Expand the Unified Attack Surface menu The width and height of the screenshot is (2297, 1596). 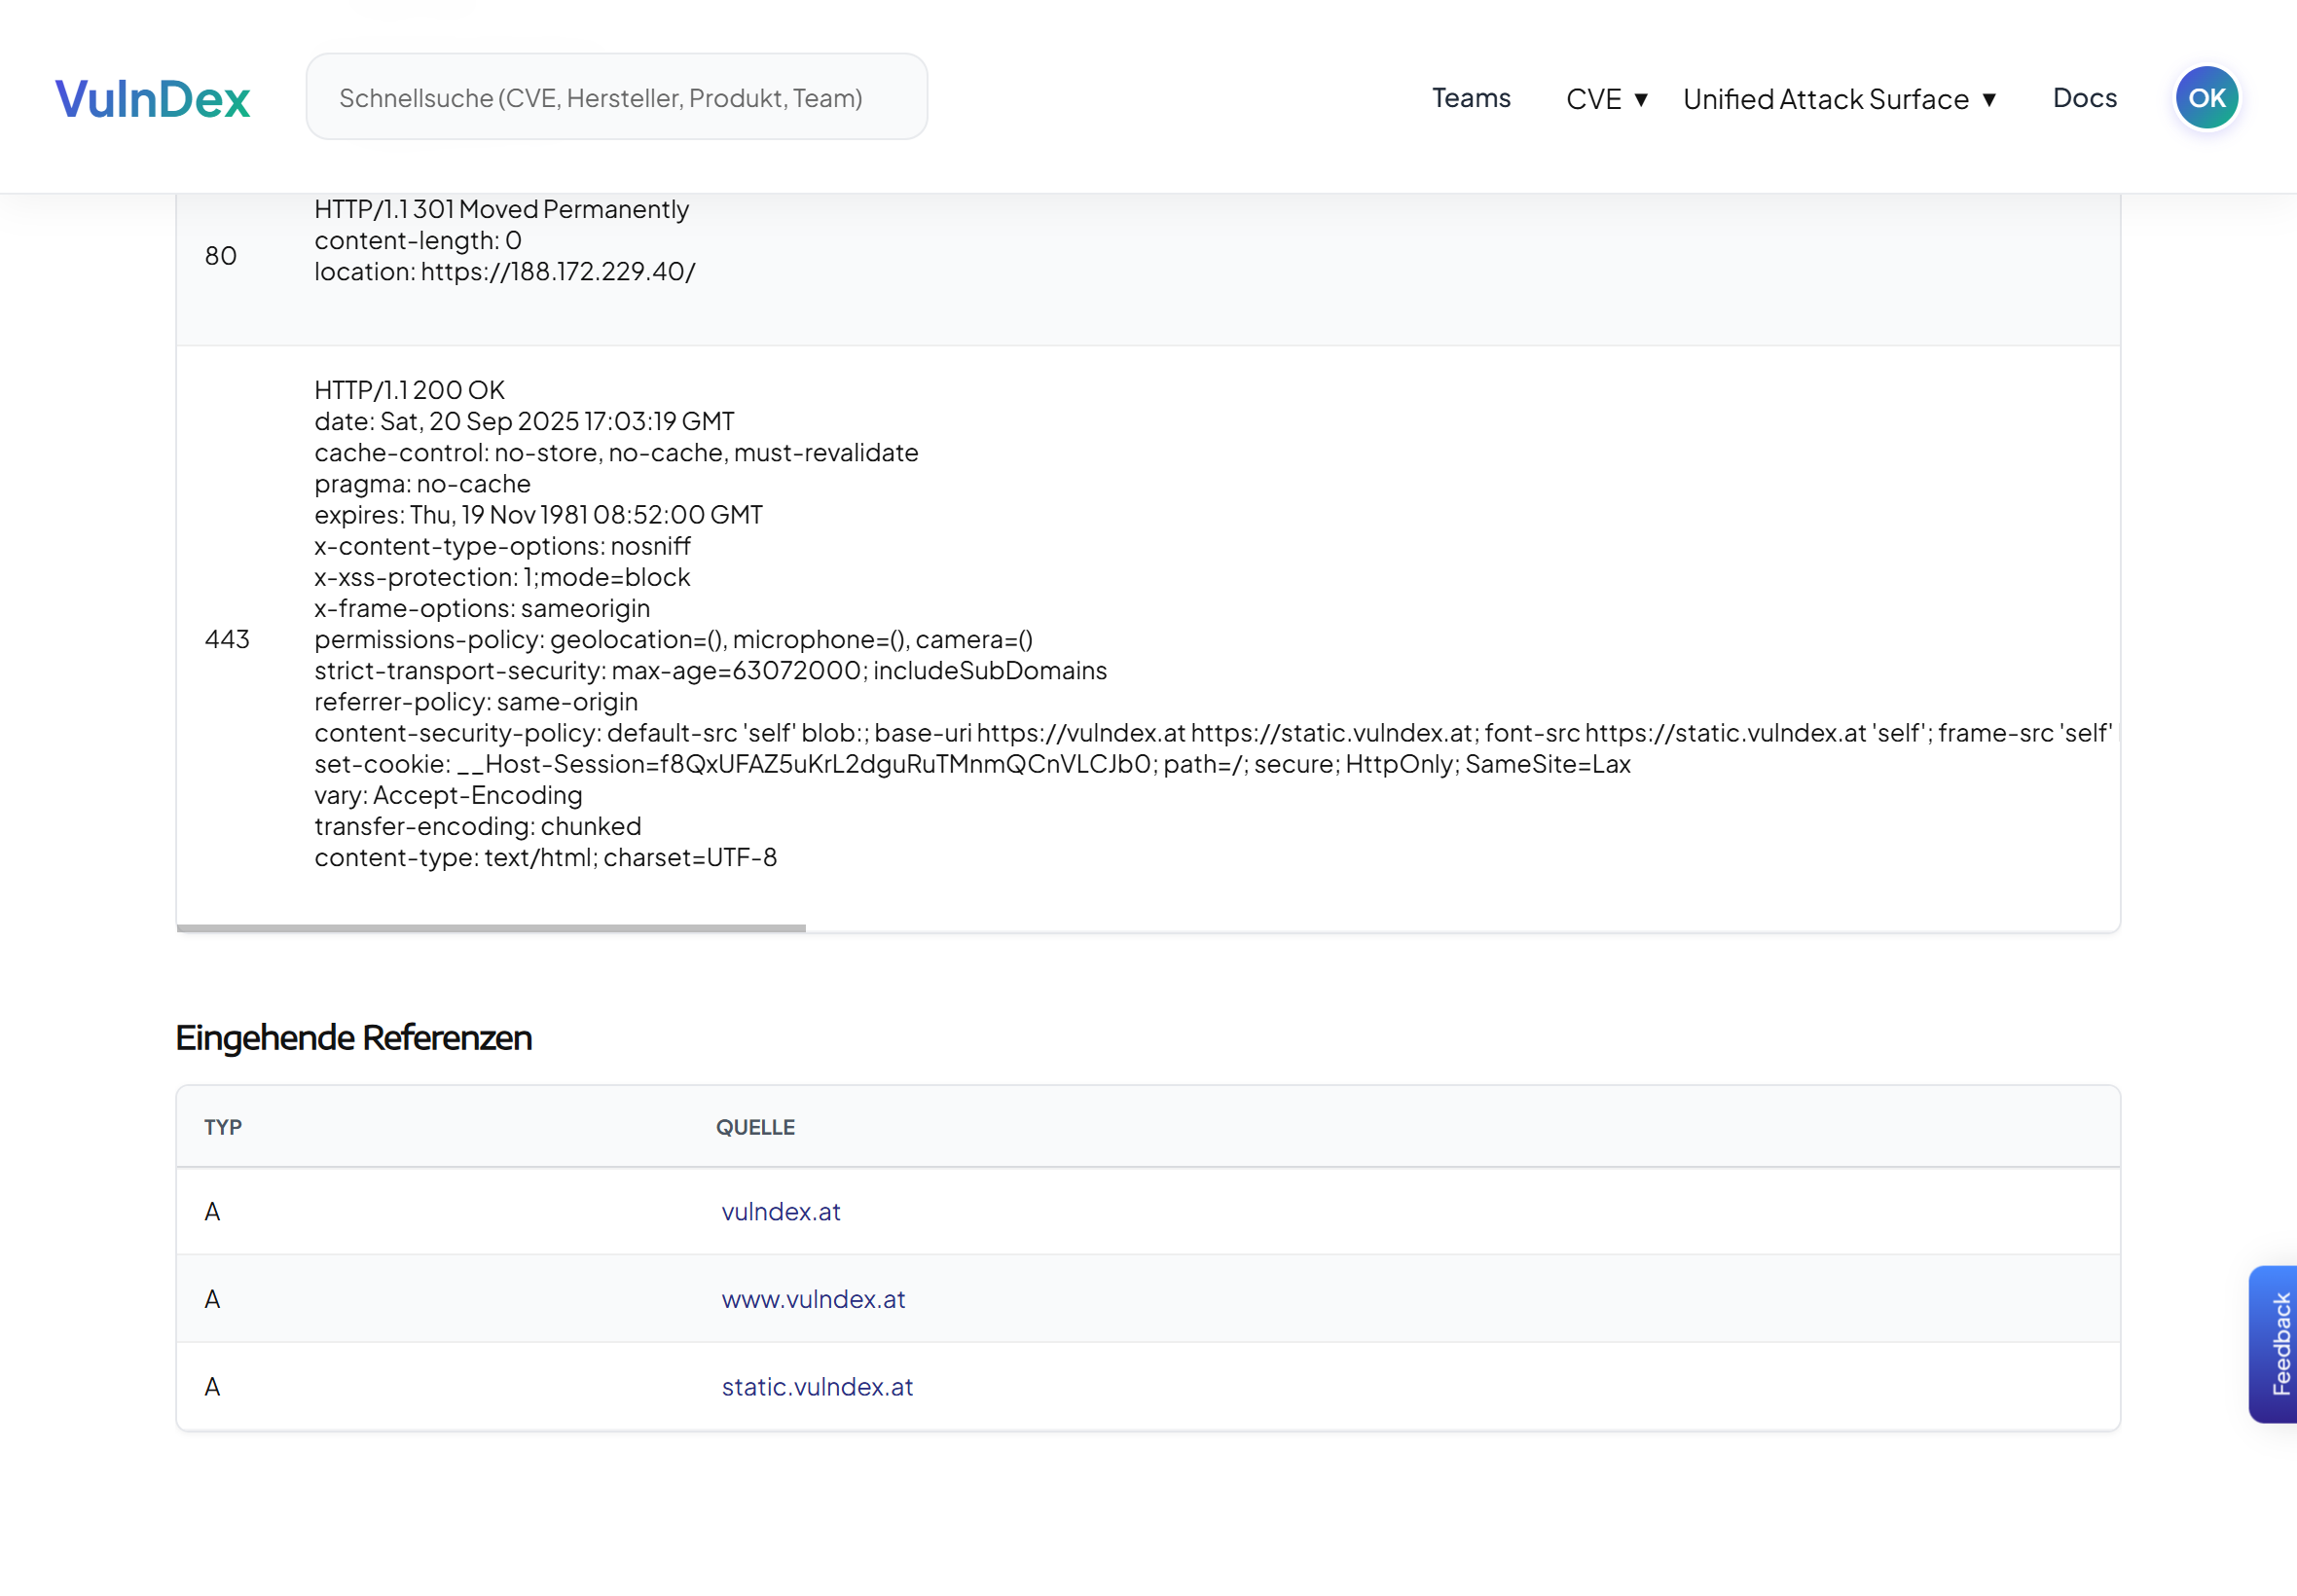[x=1838, y=98]
